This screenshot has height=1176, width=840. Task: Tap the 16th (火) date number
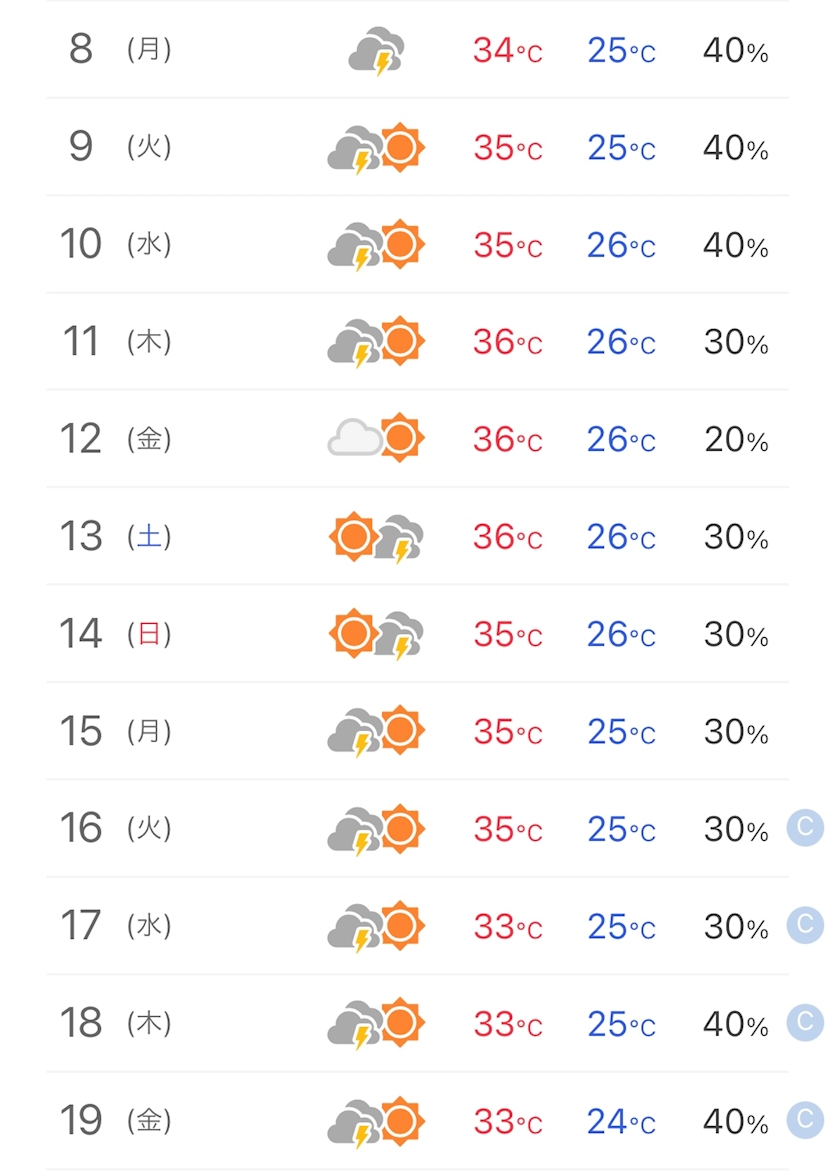pos(81,828)
